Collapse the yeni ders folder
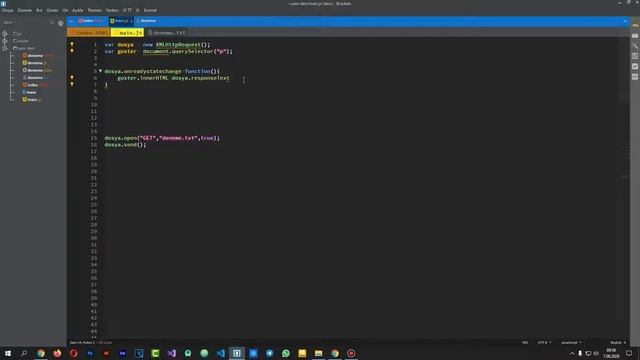The width and height of the screenshot is (640, 360). tap(24, 48)
